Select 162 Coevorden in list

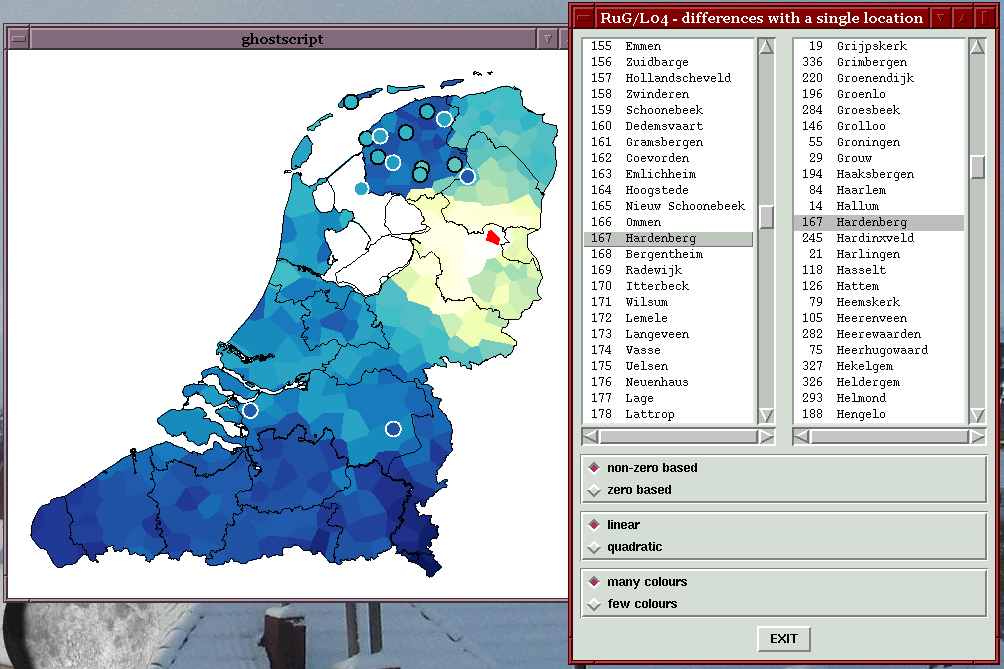668,158
